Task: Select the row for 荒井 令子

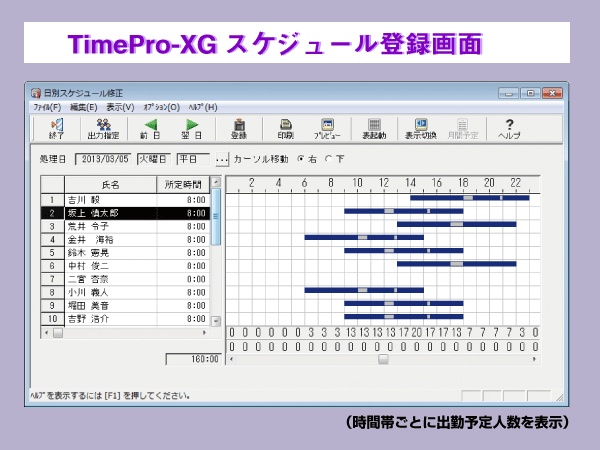Action: 126,227
